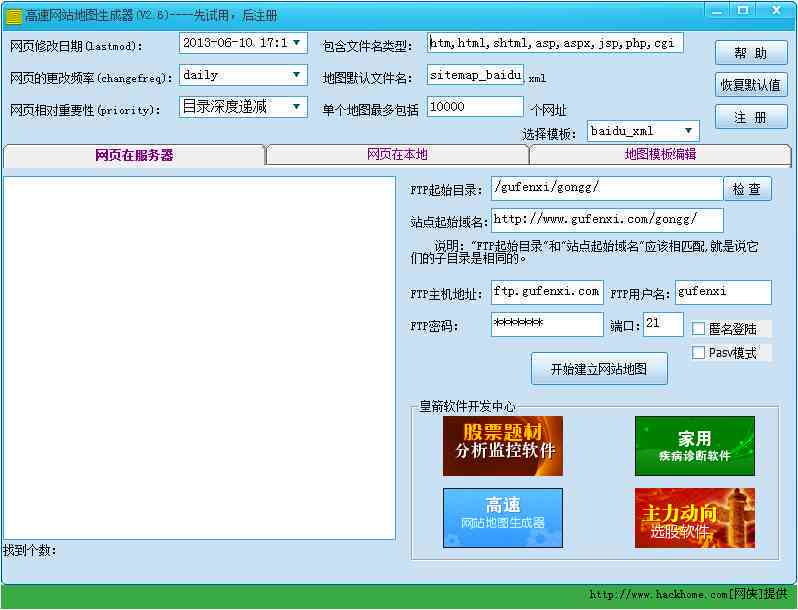
Task: Switch to the 网页在本地 tab
Action: 397,155
